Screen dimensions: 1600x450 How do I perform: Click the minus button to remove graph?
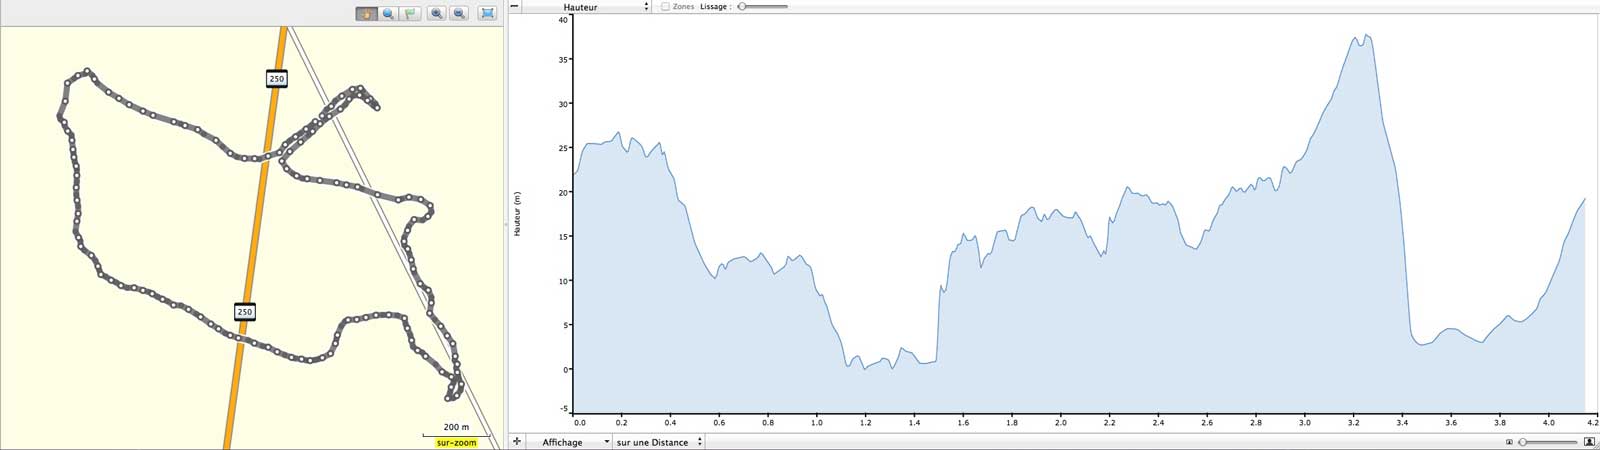(515, 6)
